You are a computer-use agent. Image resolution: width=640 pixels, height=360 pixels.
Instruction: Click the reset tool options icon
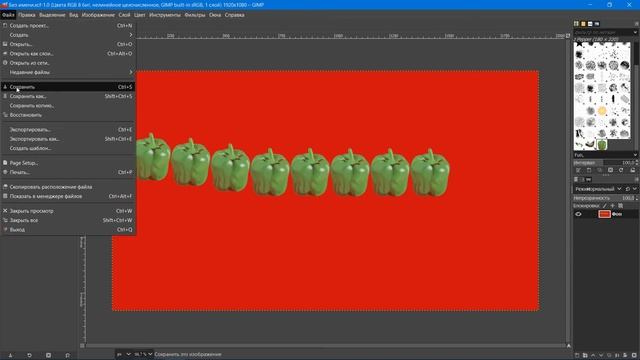[x=67, y=356]
